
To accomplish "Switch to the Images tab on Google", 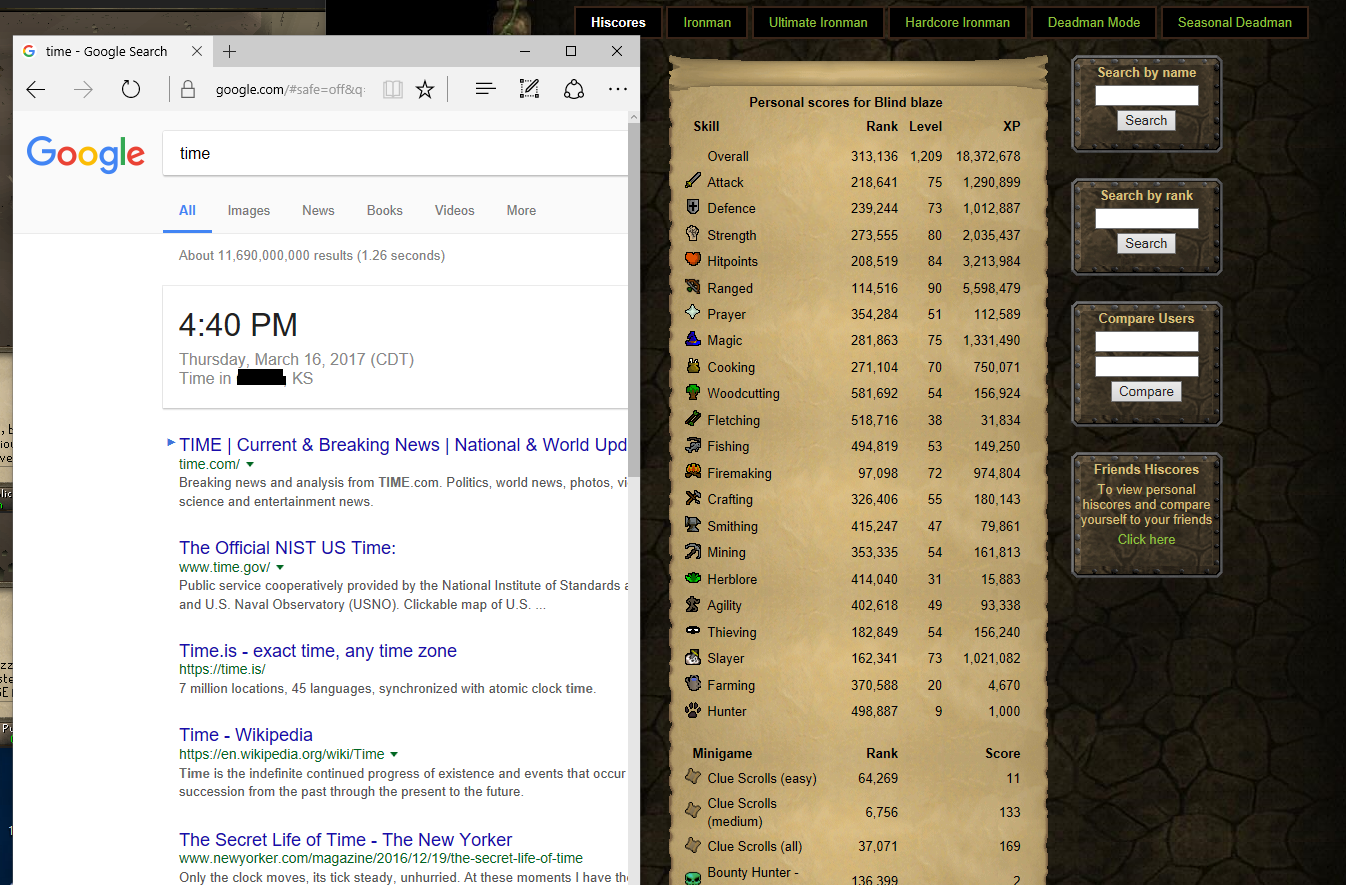I will [x=249, y=210].
